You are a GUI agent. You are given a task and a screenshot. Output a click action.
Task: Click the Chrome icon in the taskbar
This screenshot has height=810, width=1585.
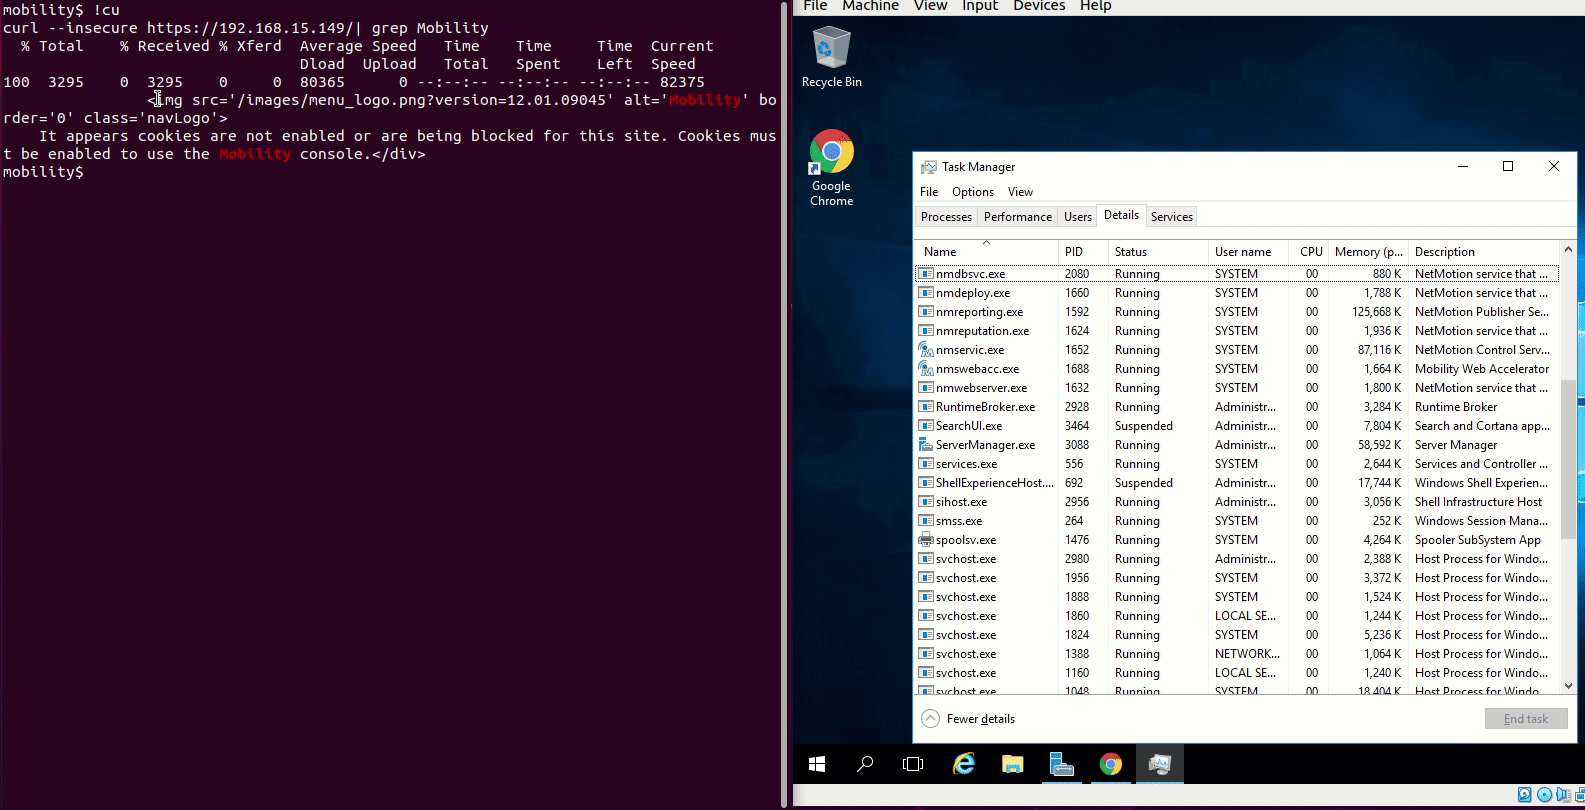[x=1110, y=764]
